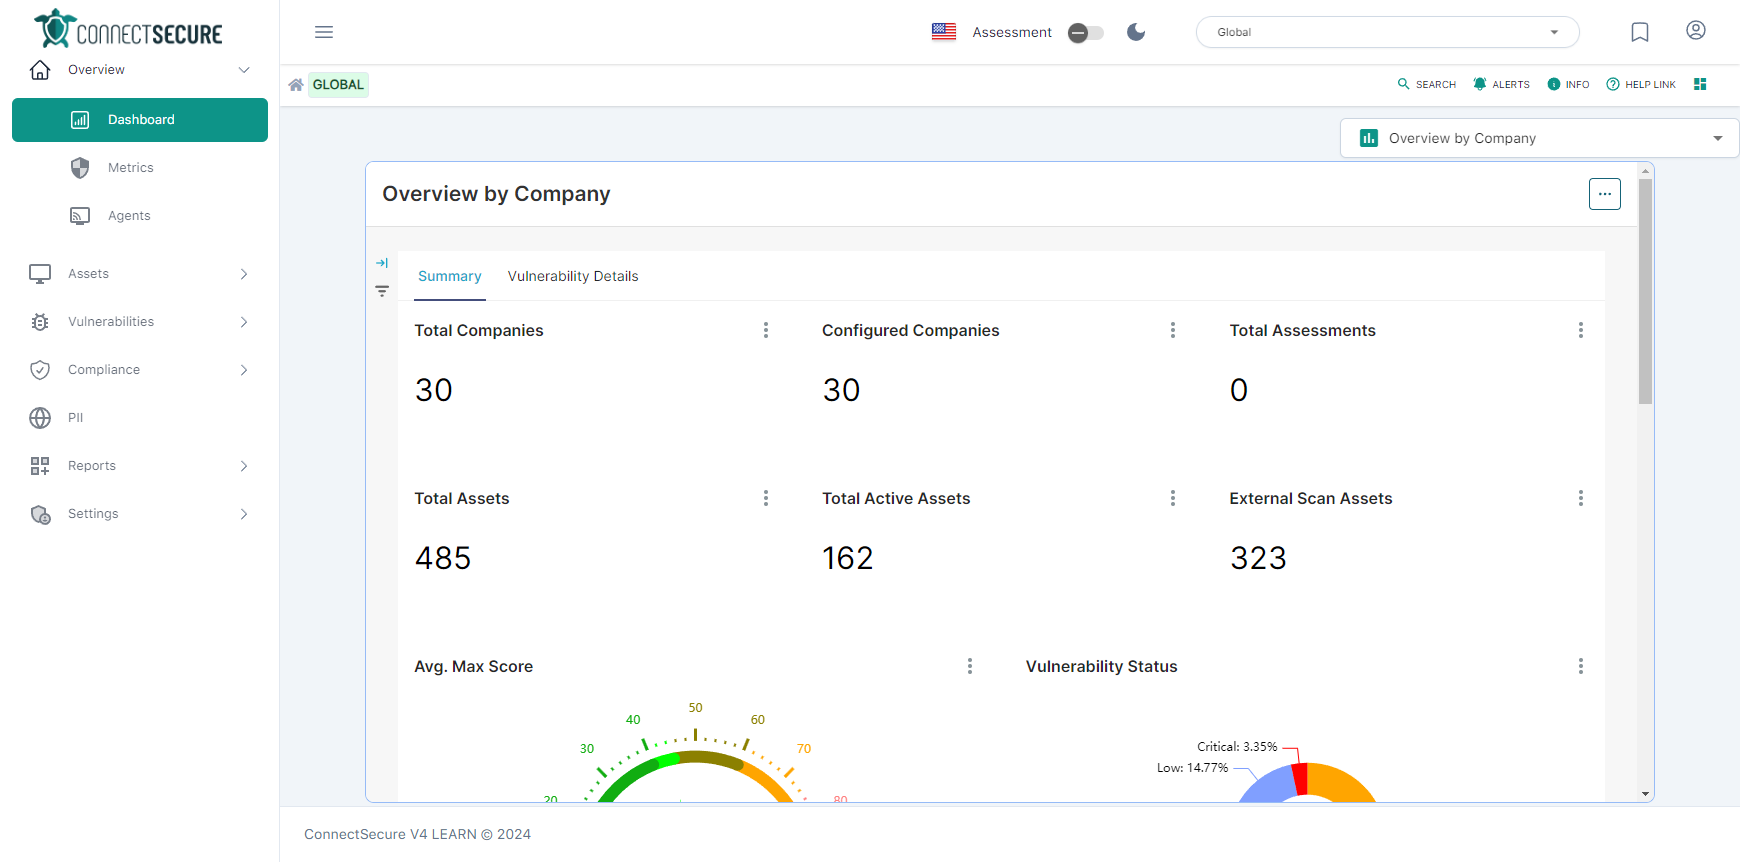Collapse the side panel arrow icon
1740x862 pixels.
coord(382,263)
